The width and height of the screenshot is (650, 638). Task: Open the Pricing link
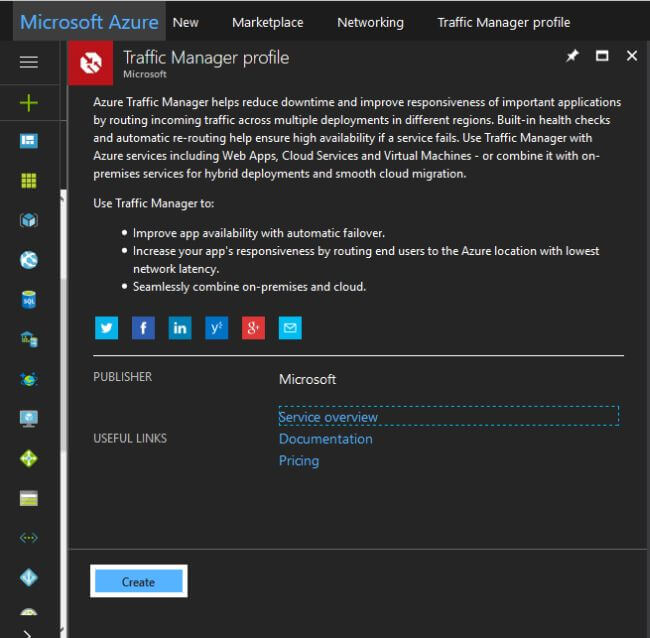point(299,461)
